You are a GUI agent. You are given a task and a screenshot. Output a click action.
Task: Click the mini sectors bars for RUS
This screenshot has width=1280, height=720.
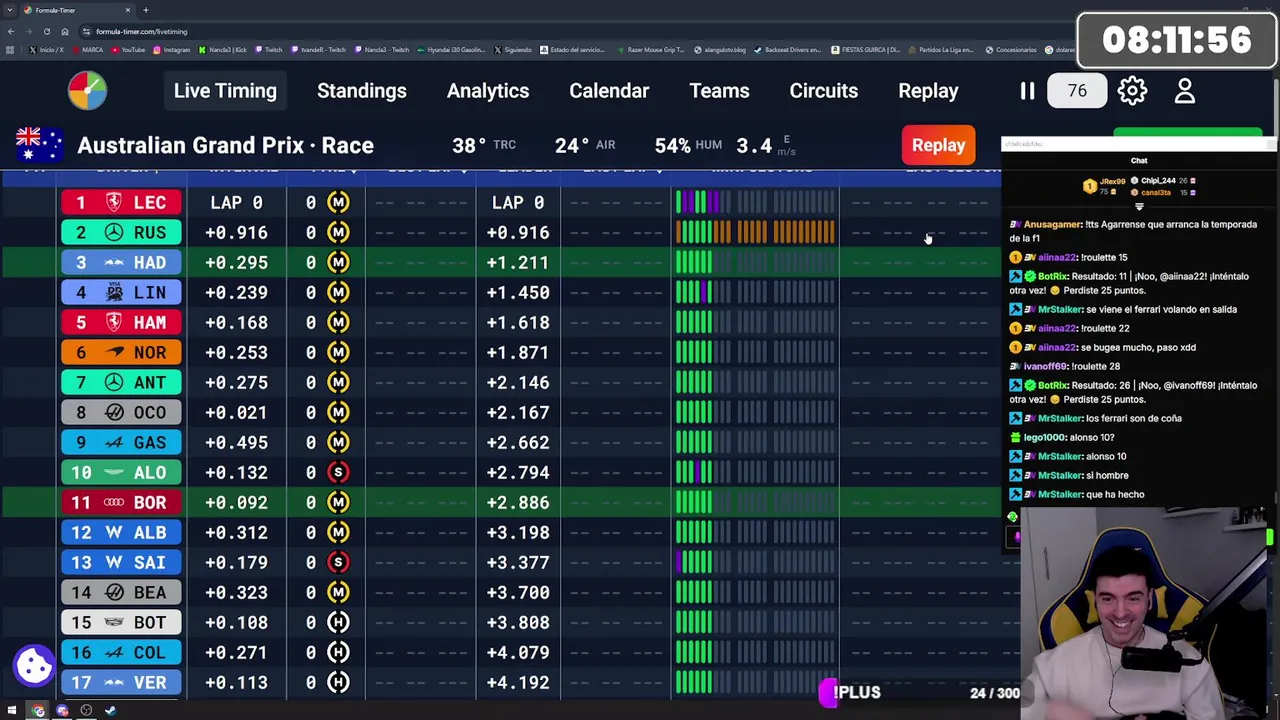click(755, 233)
